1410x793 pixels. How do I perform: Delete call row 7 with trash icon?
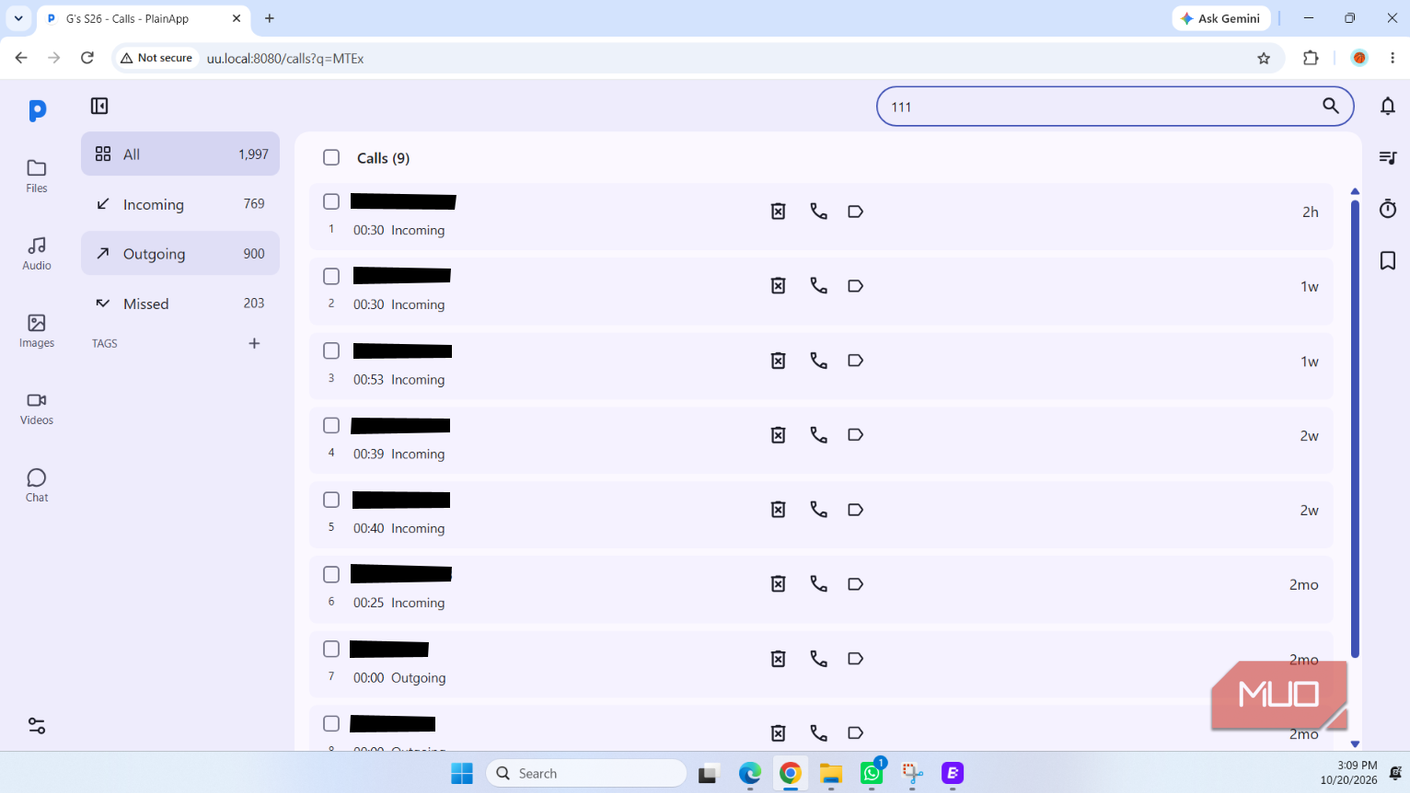tap(778, 659)
